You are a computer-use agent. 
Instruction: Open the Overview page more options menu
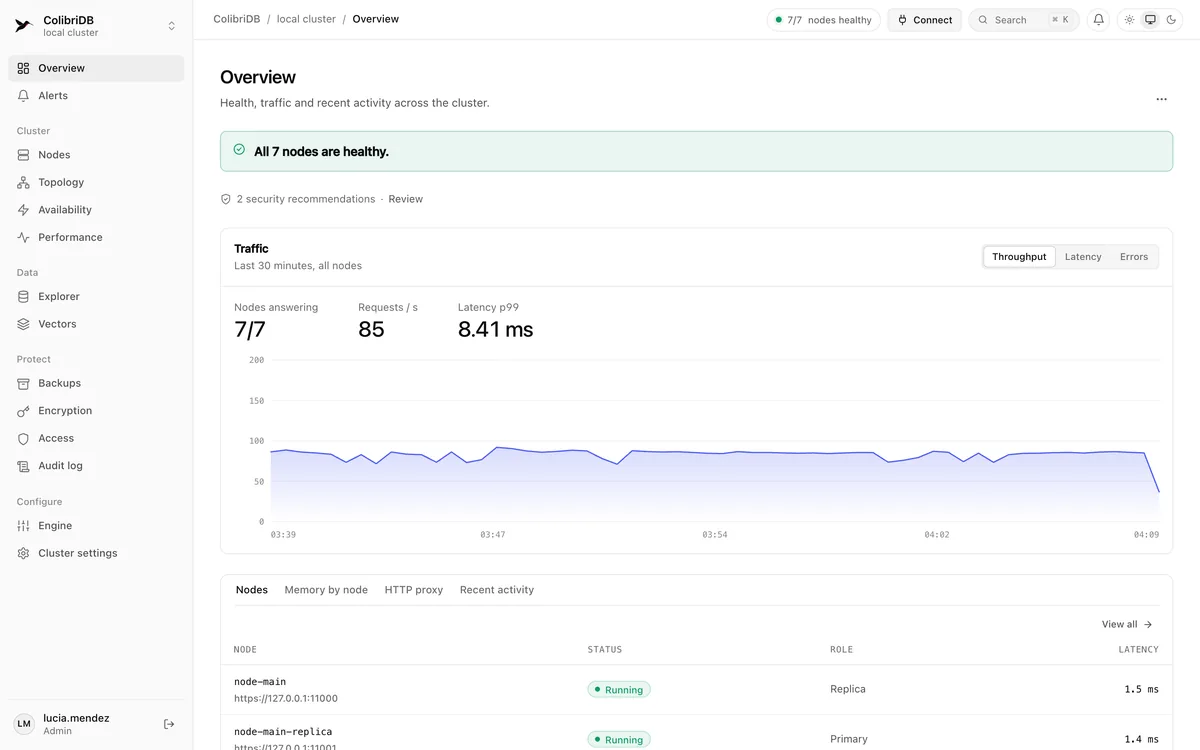(x=1161, y=99)
